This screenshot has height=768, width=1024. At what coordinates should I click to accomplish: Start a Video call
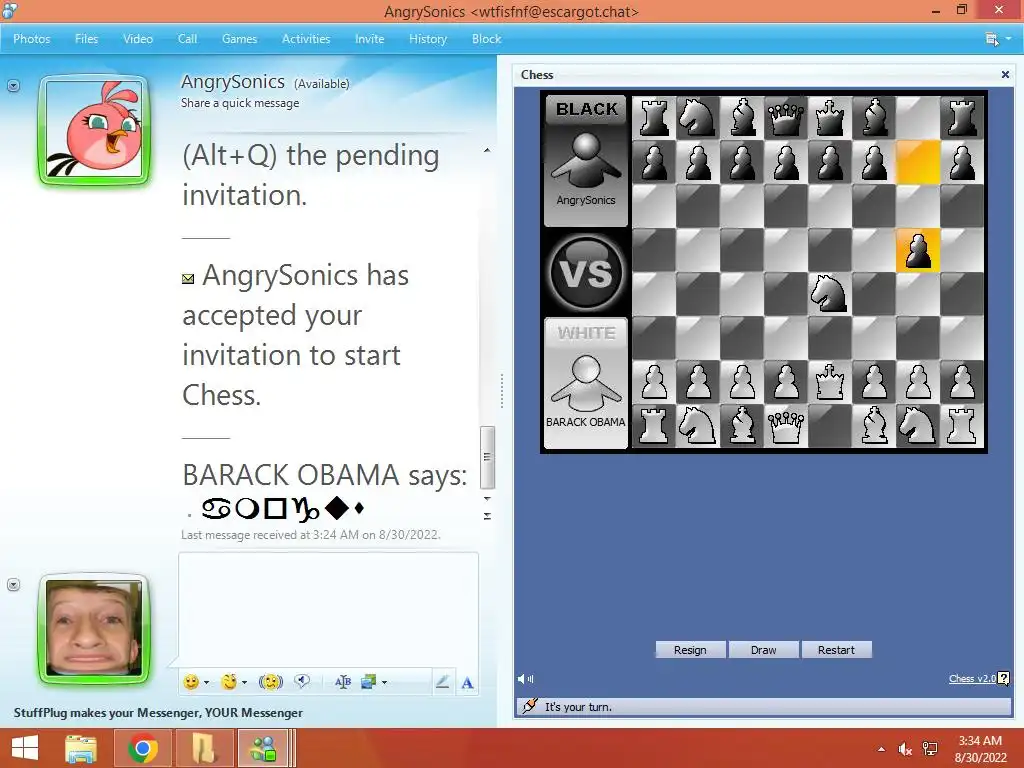[x=138, y=39]
